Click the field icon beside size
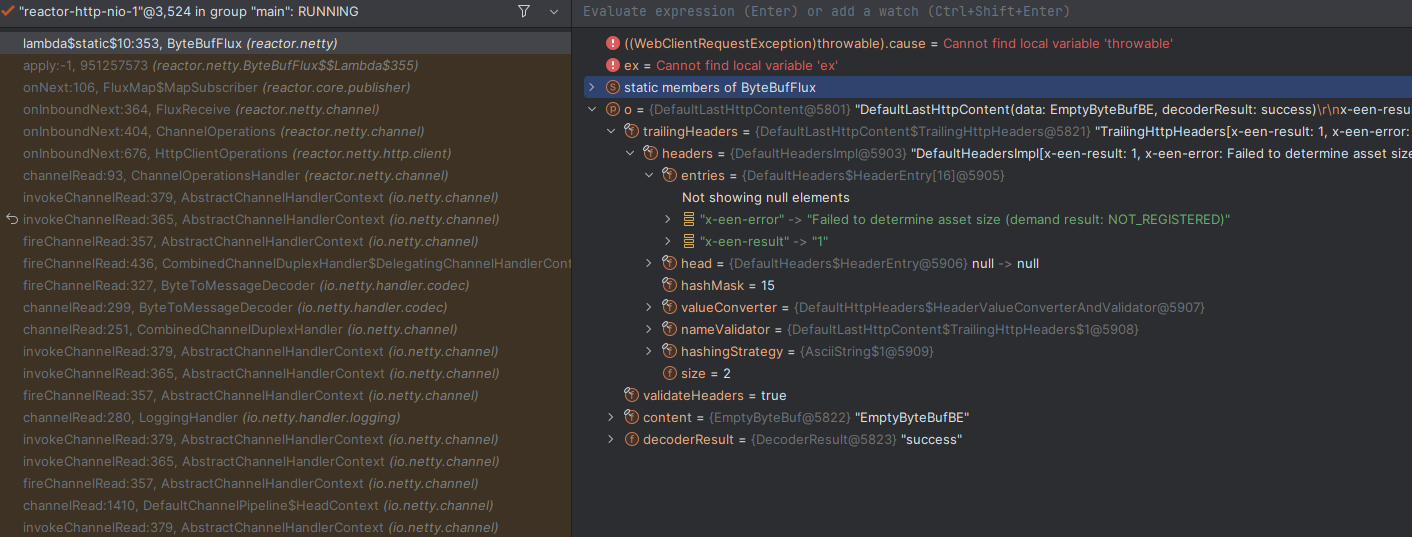 (x=670, y=374)
